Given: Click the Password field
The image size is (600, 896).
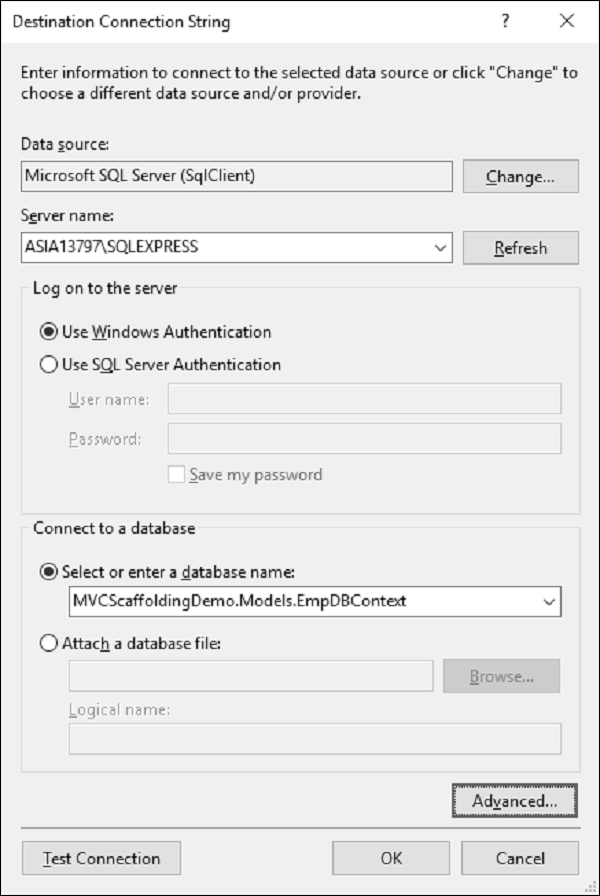Looking at the screenshot, I should tap(364, 438).
